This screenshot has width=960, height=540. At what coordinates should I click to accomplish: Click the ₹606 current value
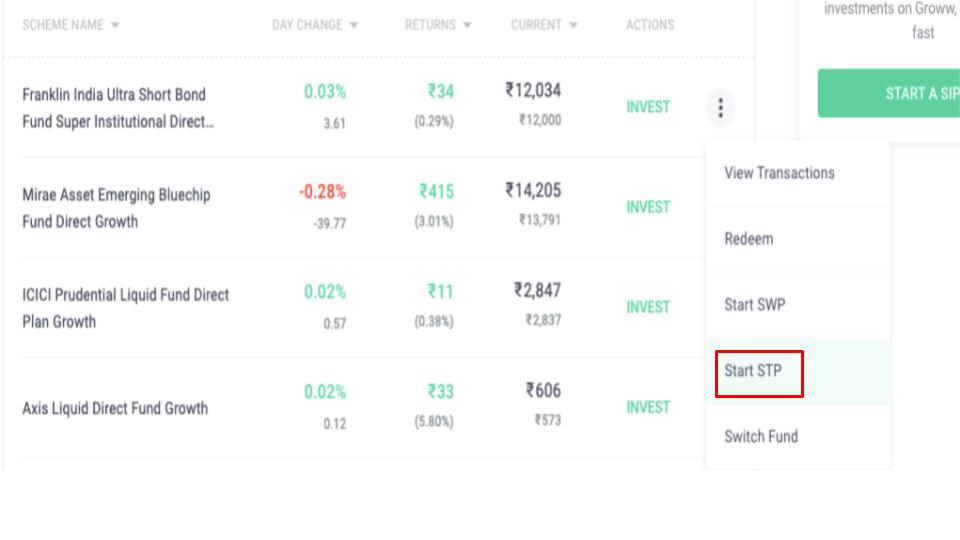coord(543,391)
